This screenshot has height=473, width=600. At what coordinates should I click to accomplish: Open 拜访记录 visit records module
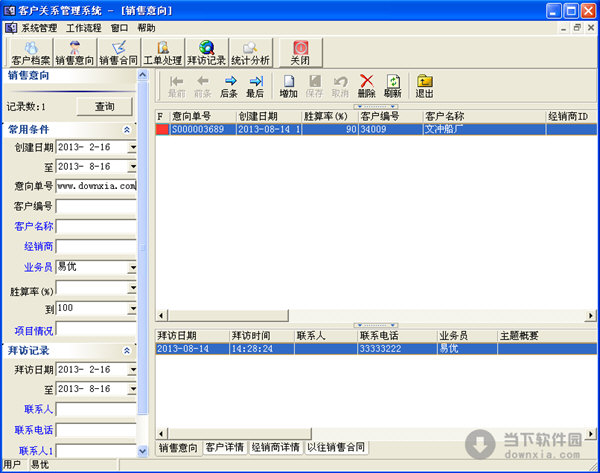point(206,53)
